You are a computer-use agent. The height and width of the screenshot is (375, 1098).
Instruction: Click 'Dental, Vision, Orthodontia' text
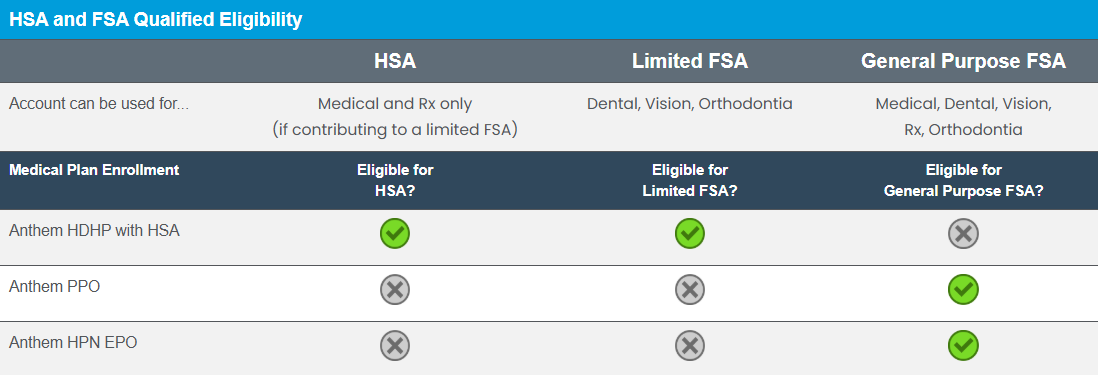tap(690, 104)
